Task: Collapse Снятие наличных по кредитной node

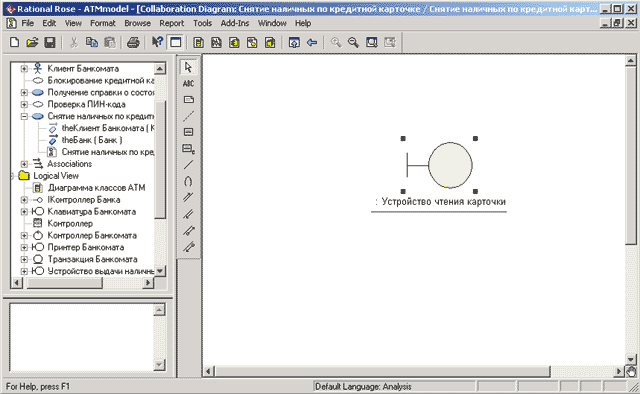Action: click(24, 116)
